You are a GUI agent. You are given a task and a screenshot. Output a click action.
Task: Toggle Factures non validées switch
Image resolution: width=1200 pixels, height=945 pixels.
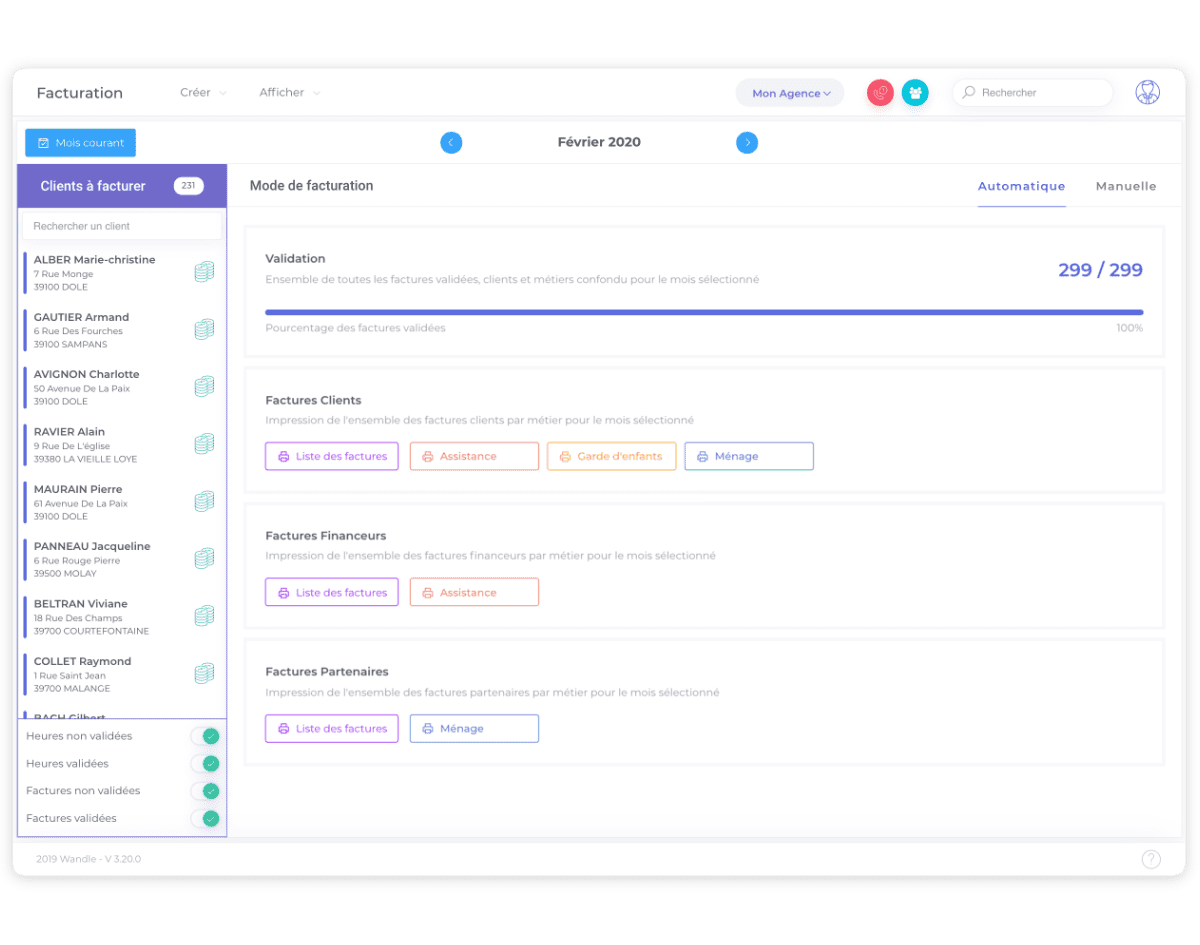205,791
